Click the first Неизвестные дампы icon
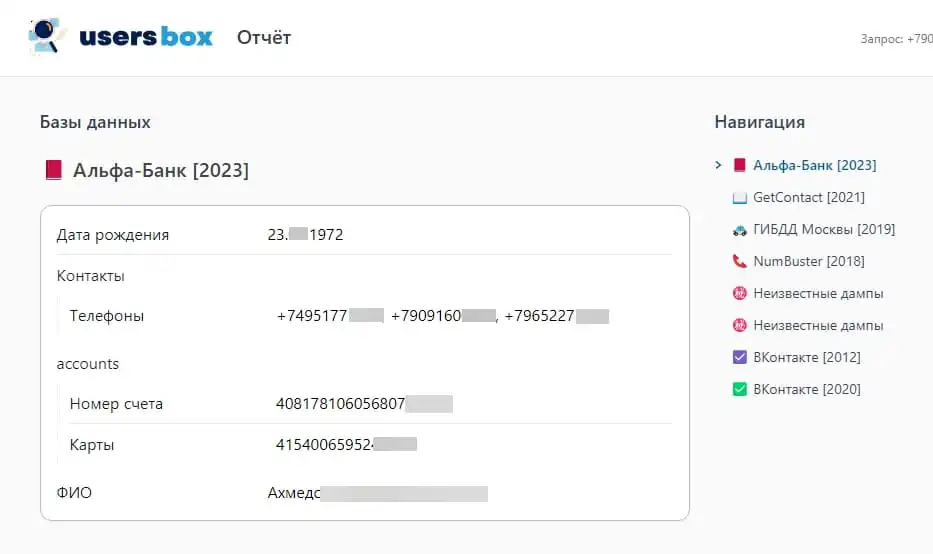 pos(740,293)
